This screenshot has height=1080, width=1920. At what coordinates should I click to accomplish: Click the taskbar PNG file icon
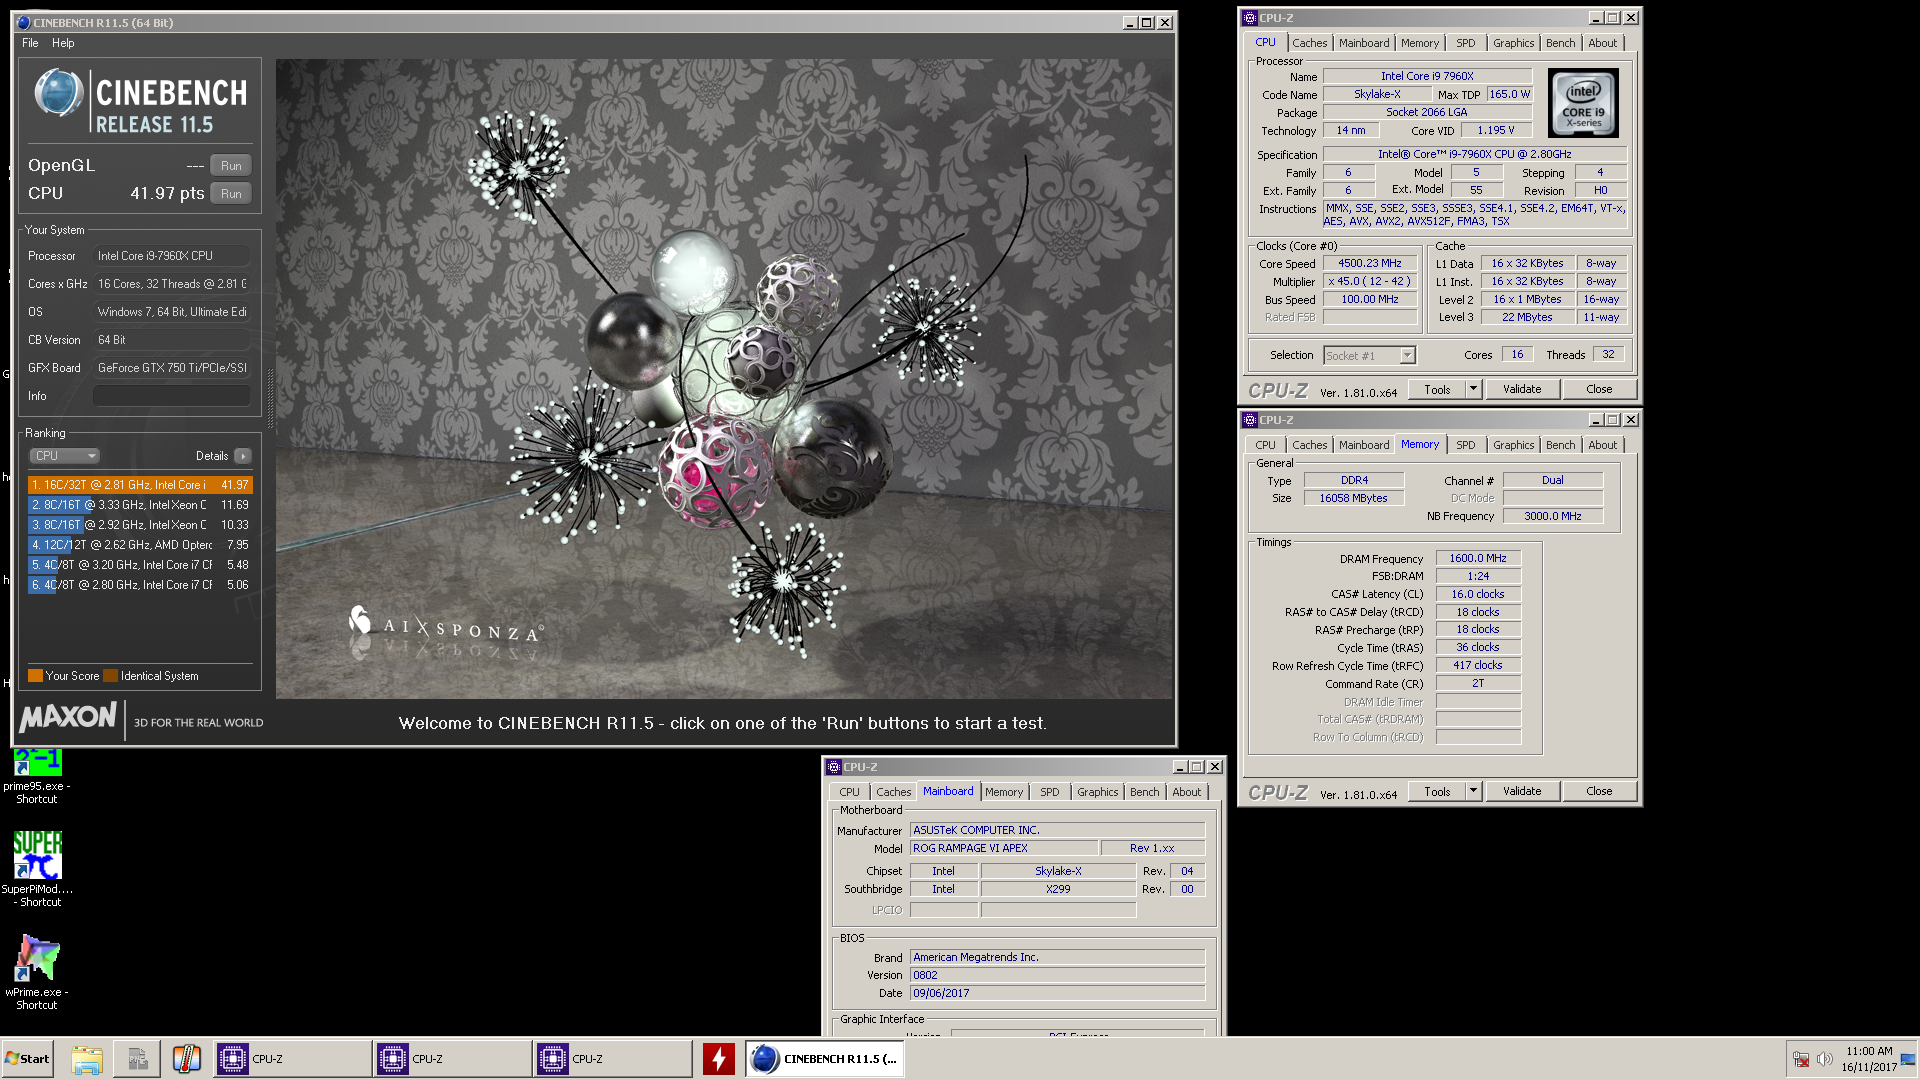tap(137, 1059)
